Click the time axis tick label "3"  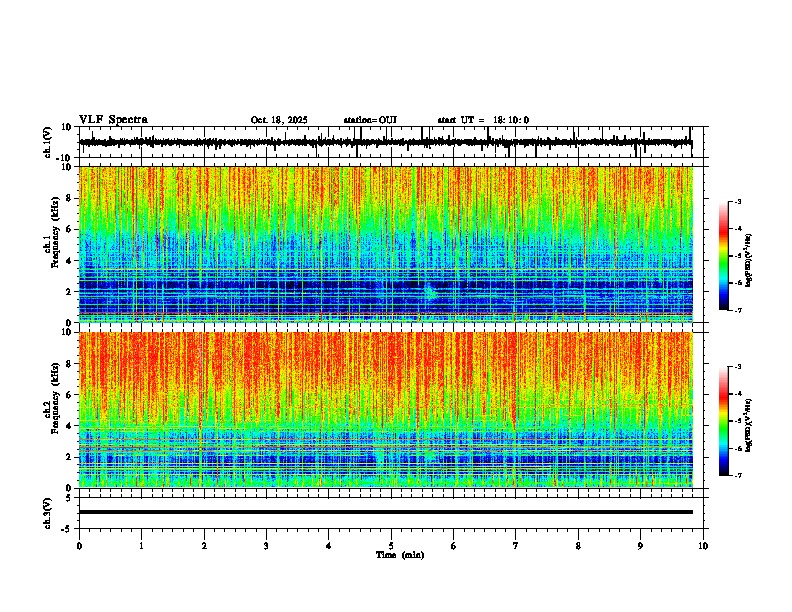point(266,546)
